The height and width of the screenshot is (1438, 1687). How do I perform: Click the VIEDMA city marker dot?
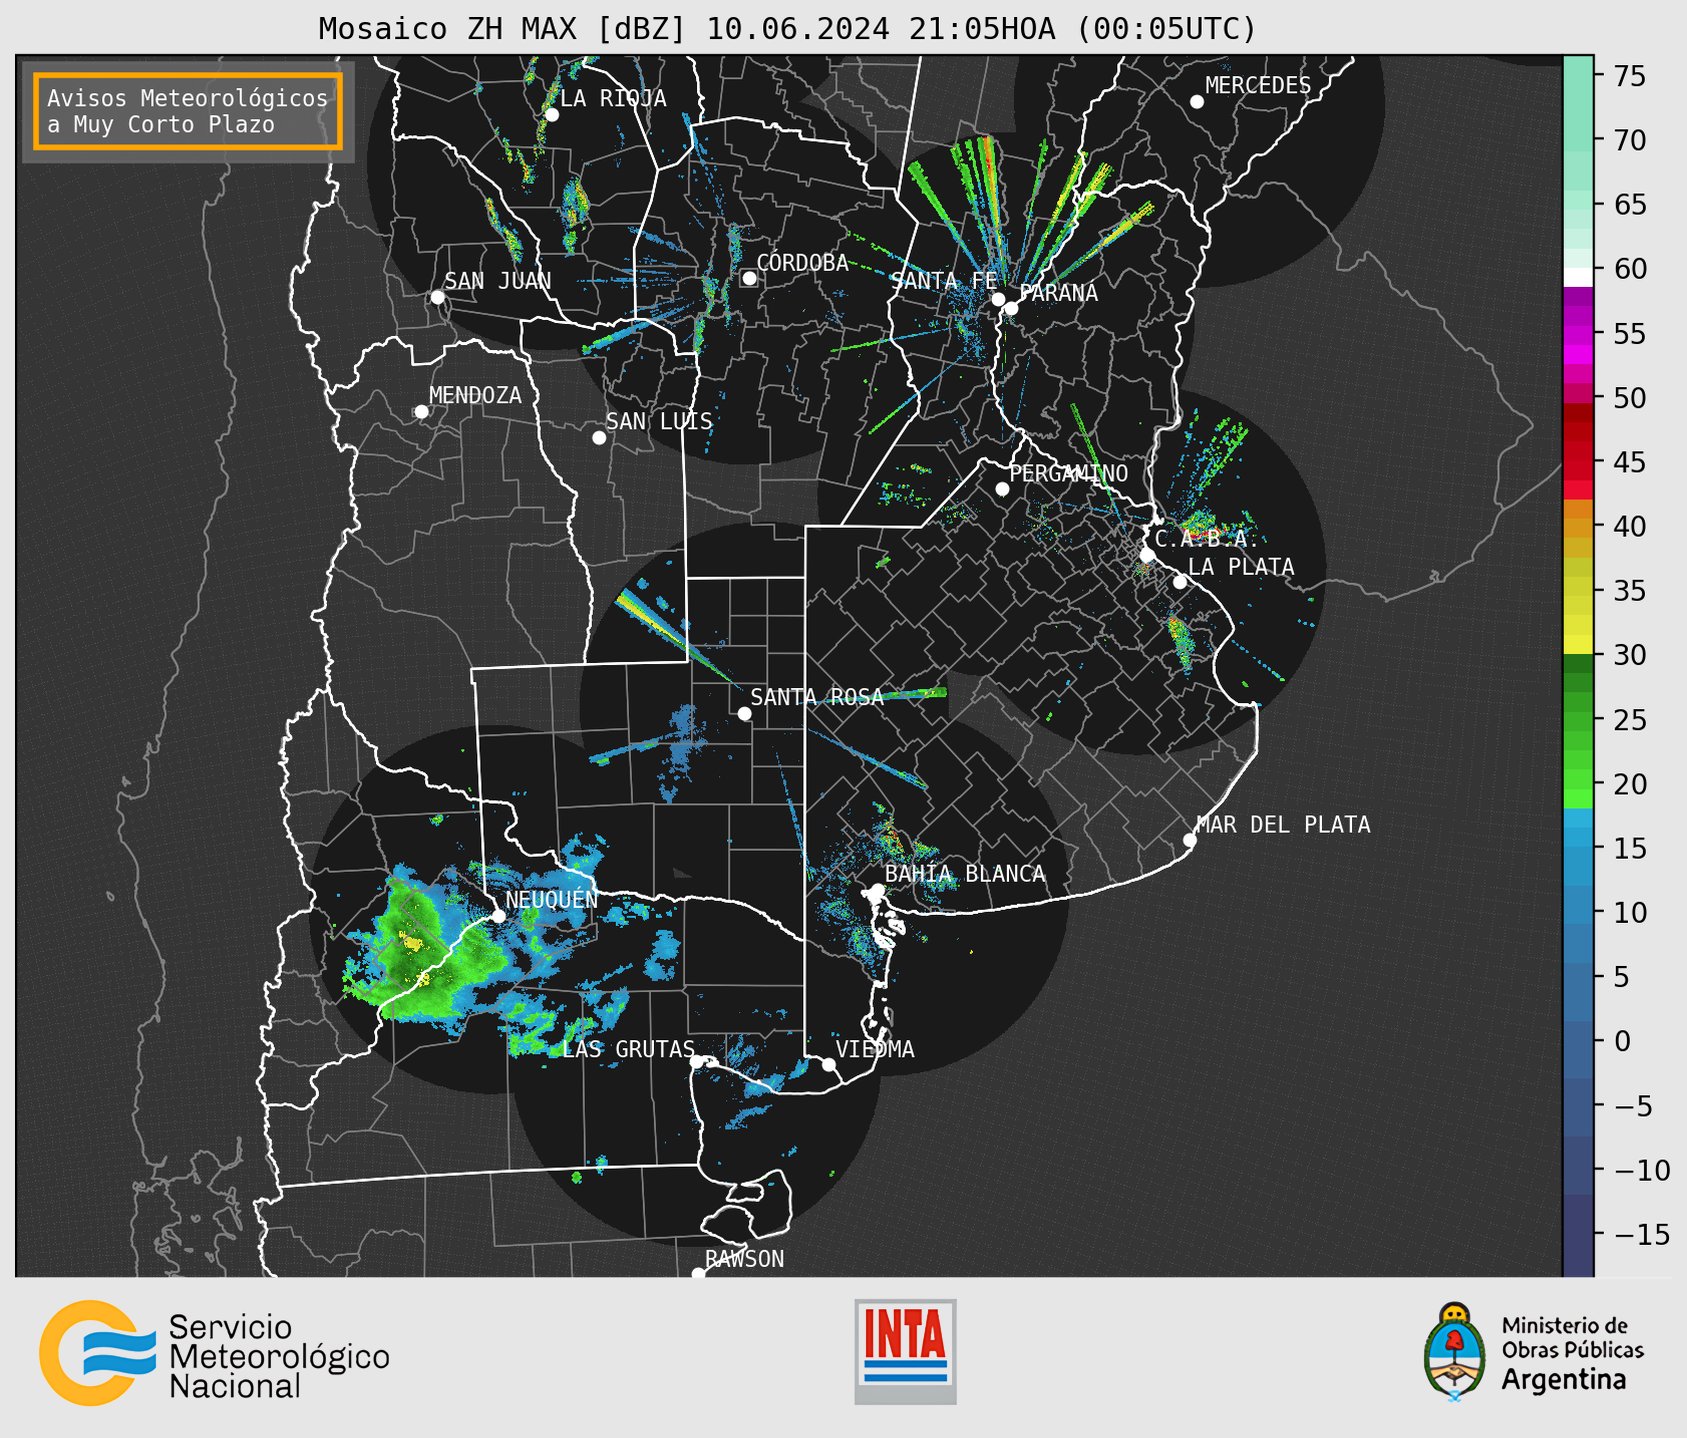coord(828,1064)
